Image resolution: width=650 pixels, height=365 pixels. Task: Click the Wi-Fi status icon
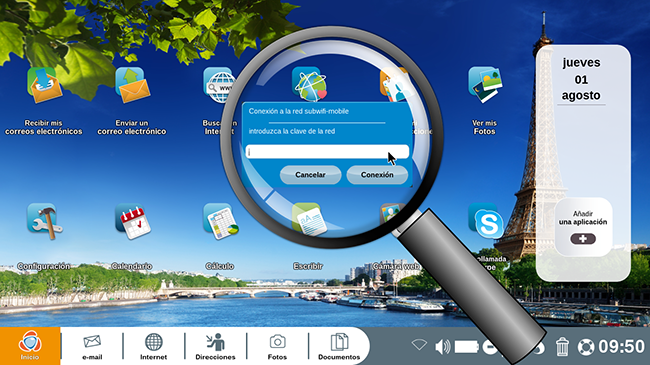click(x=419, y=345)
